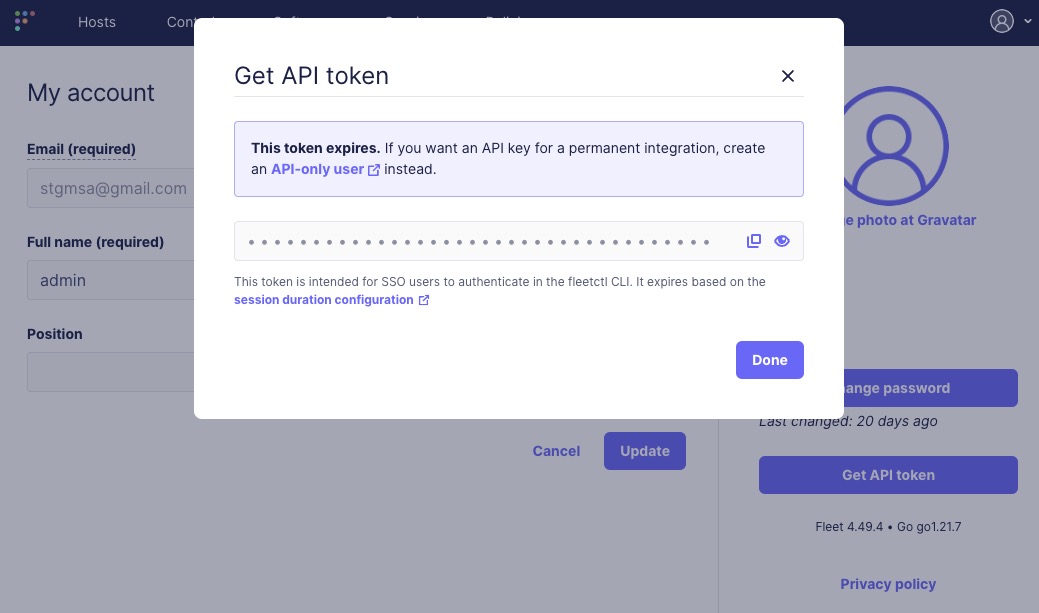The image size is (1039, 613).
Task: Click the Update button
Action: point(644,451)
